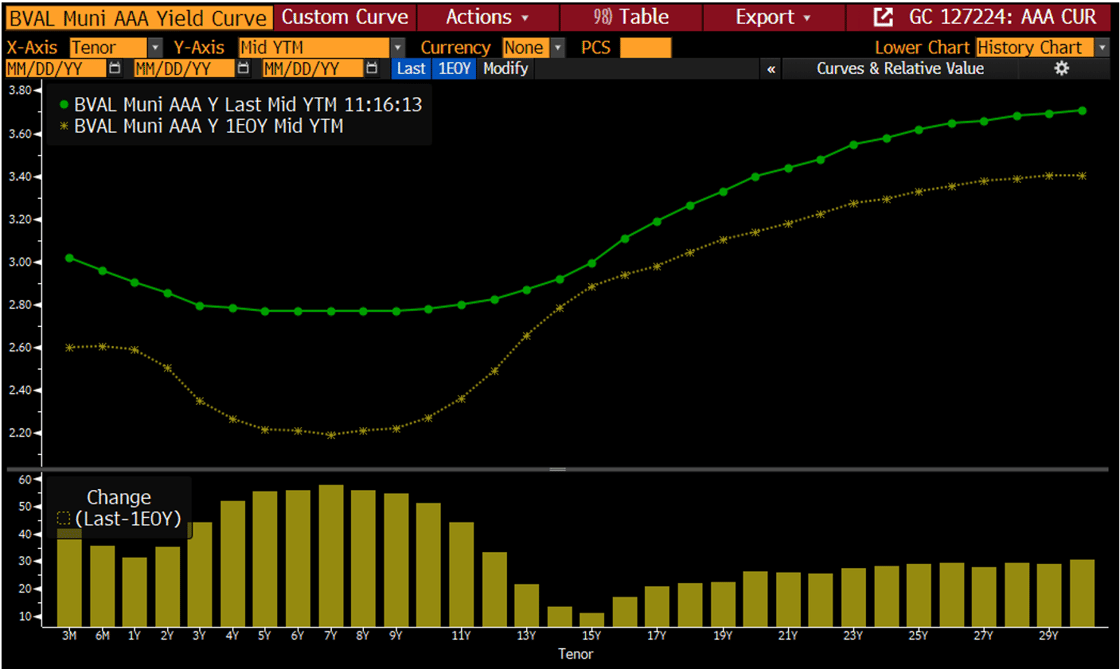This screenshot has height=669, width=1120.
Task: Click the Currency None field
Action: pyautogui.click(x=526, y=48)
